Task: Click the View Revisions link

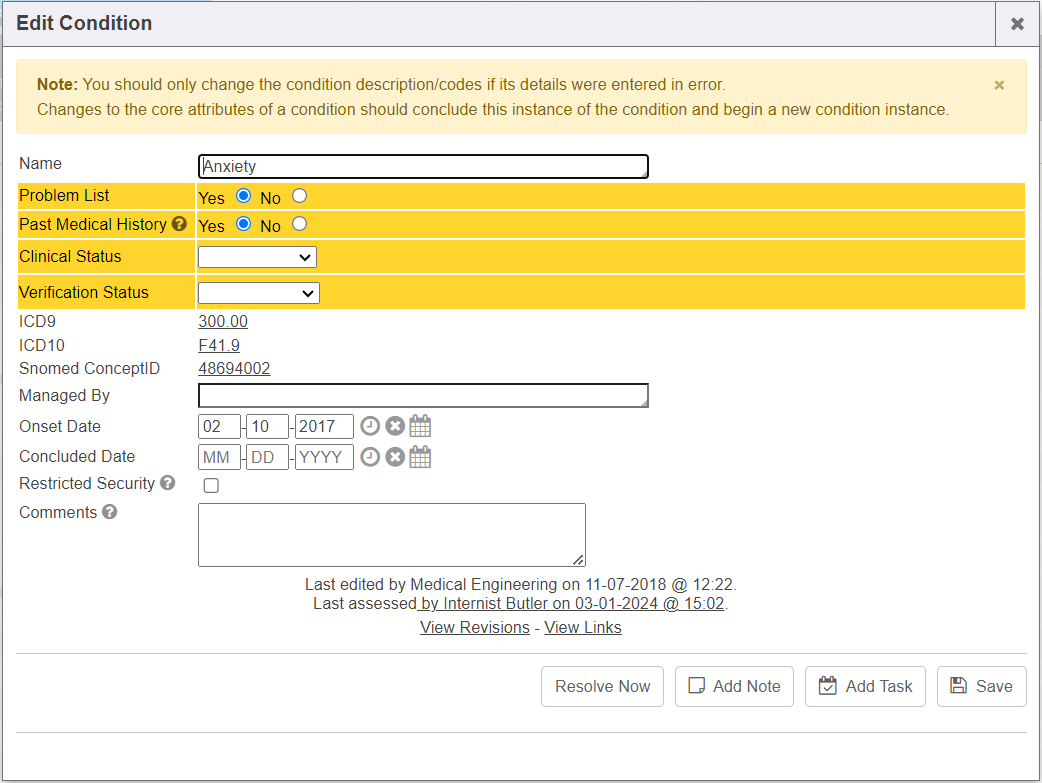Action: (x=475, y=628)
